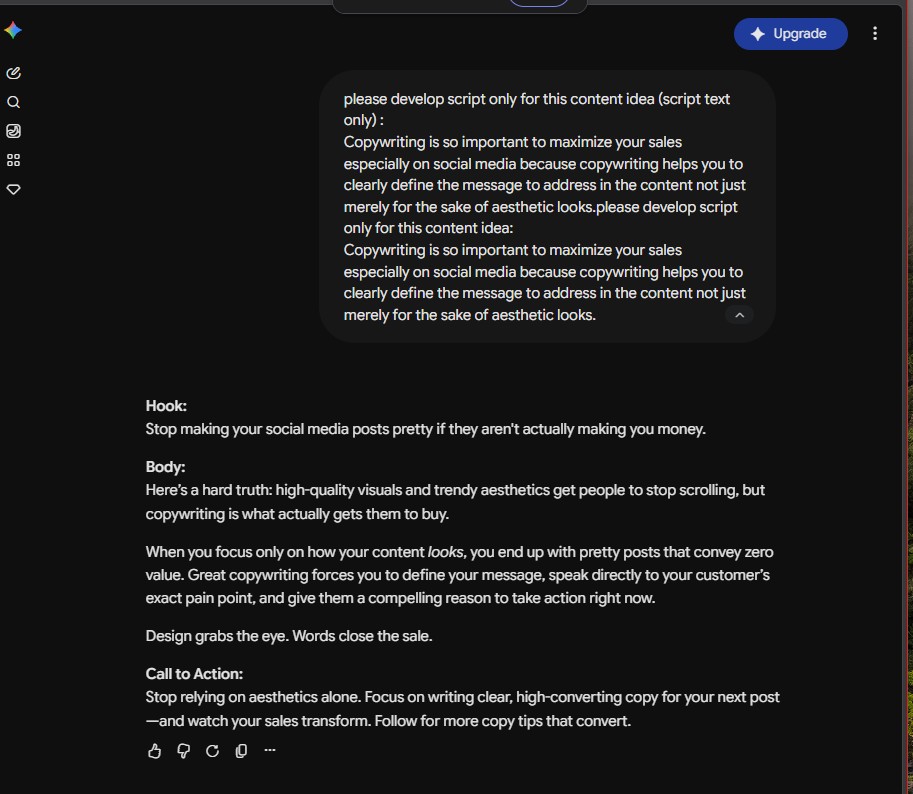This screenshot has height=794, width=913.
Task: Start a new chat with the pencil icon
Action: 13,73
